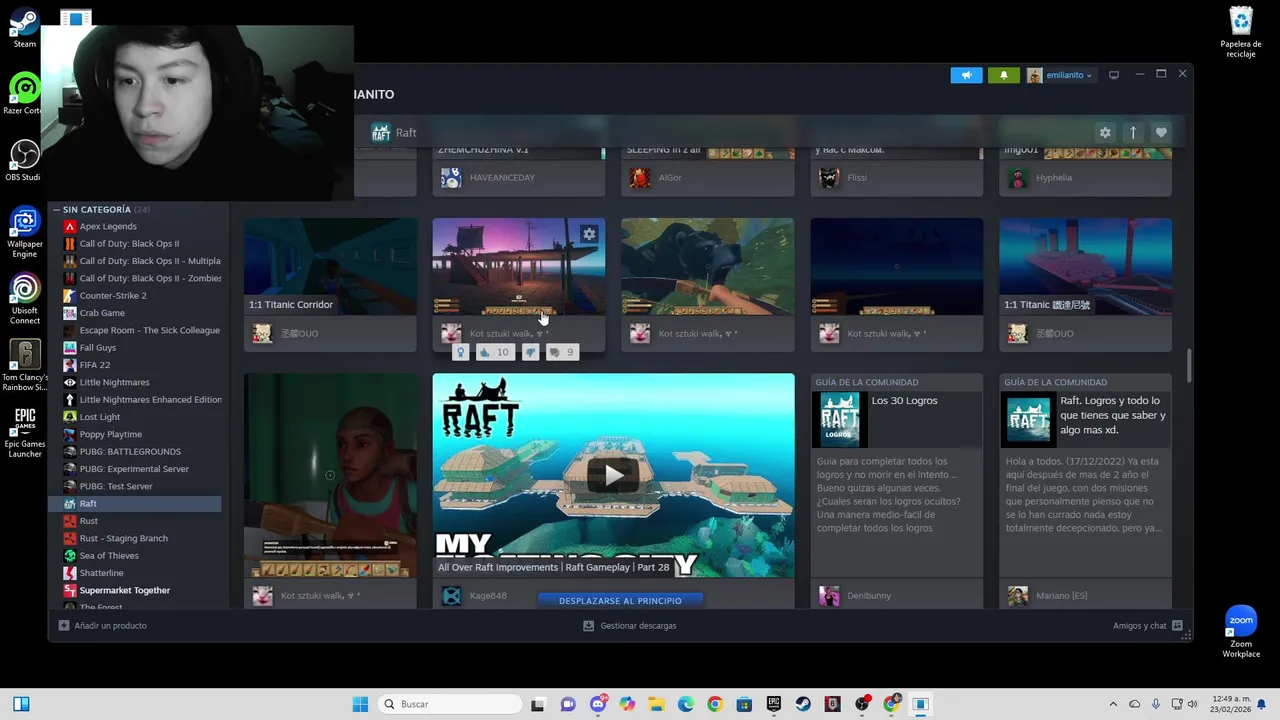Viewport: 1280px width, 720px height.
Task: Open Gestionar descargas
Action: tap(630, 626)
